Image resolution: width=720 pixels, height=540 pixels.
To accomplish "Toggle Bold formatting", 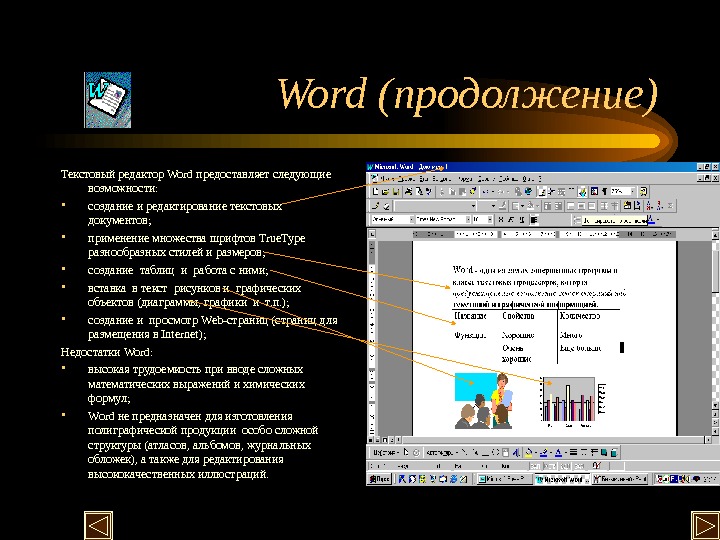I will tap(501, 219).
